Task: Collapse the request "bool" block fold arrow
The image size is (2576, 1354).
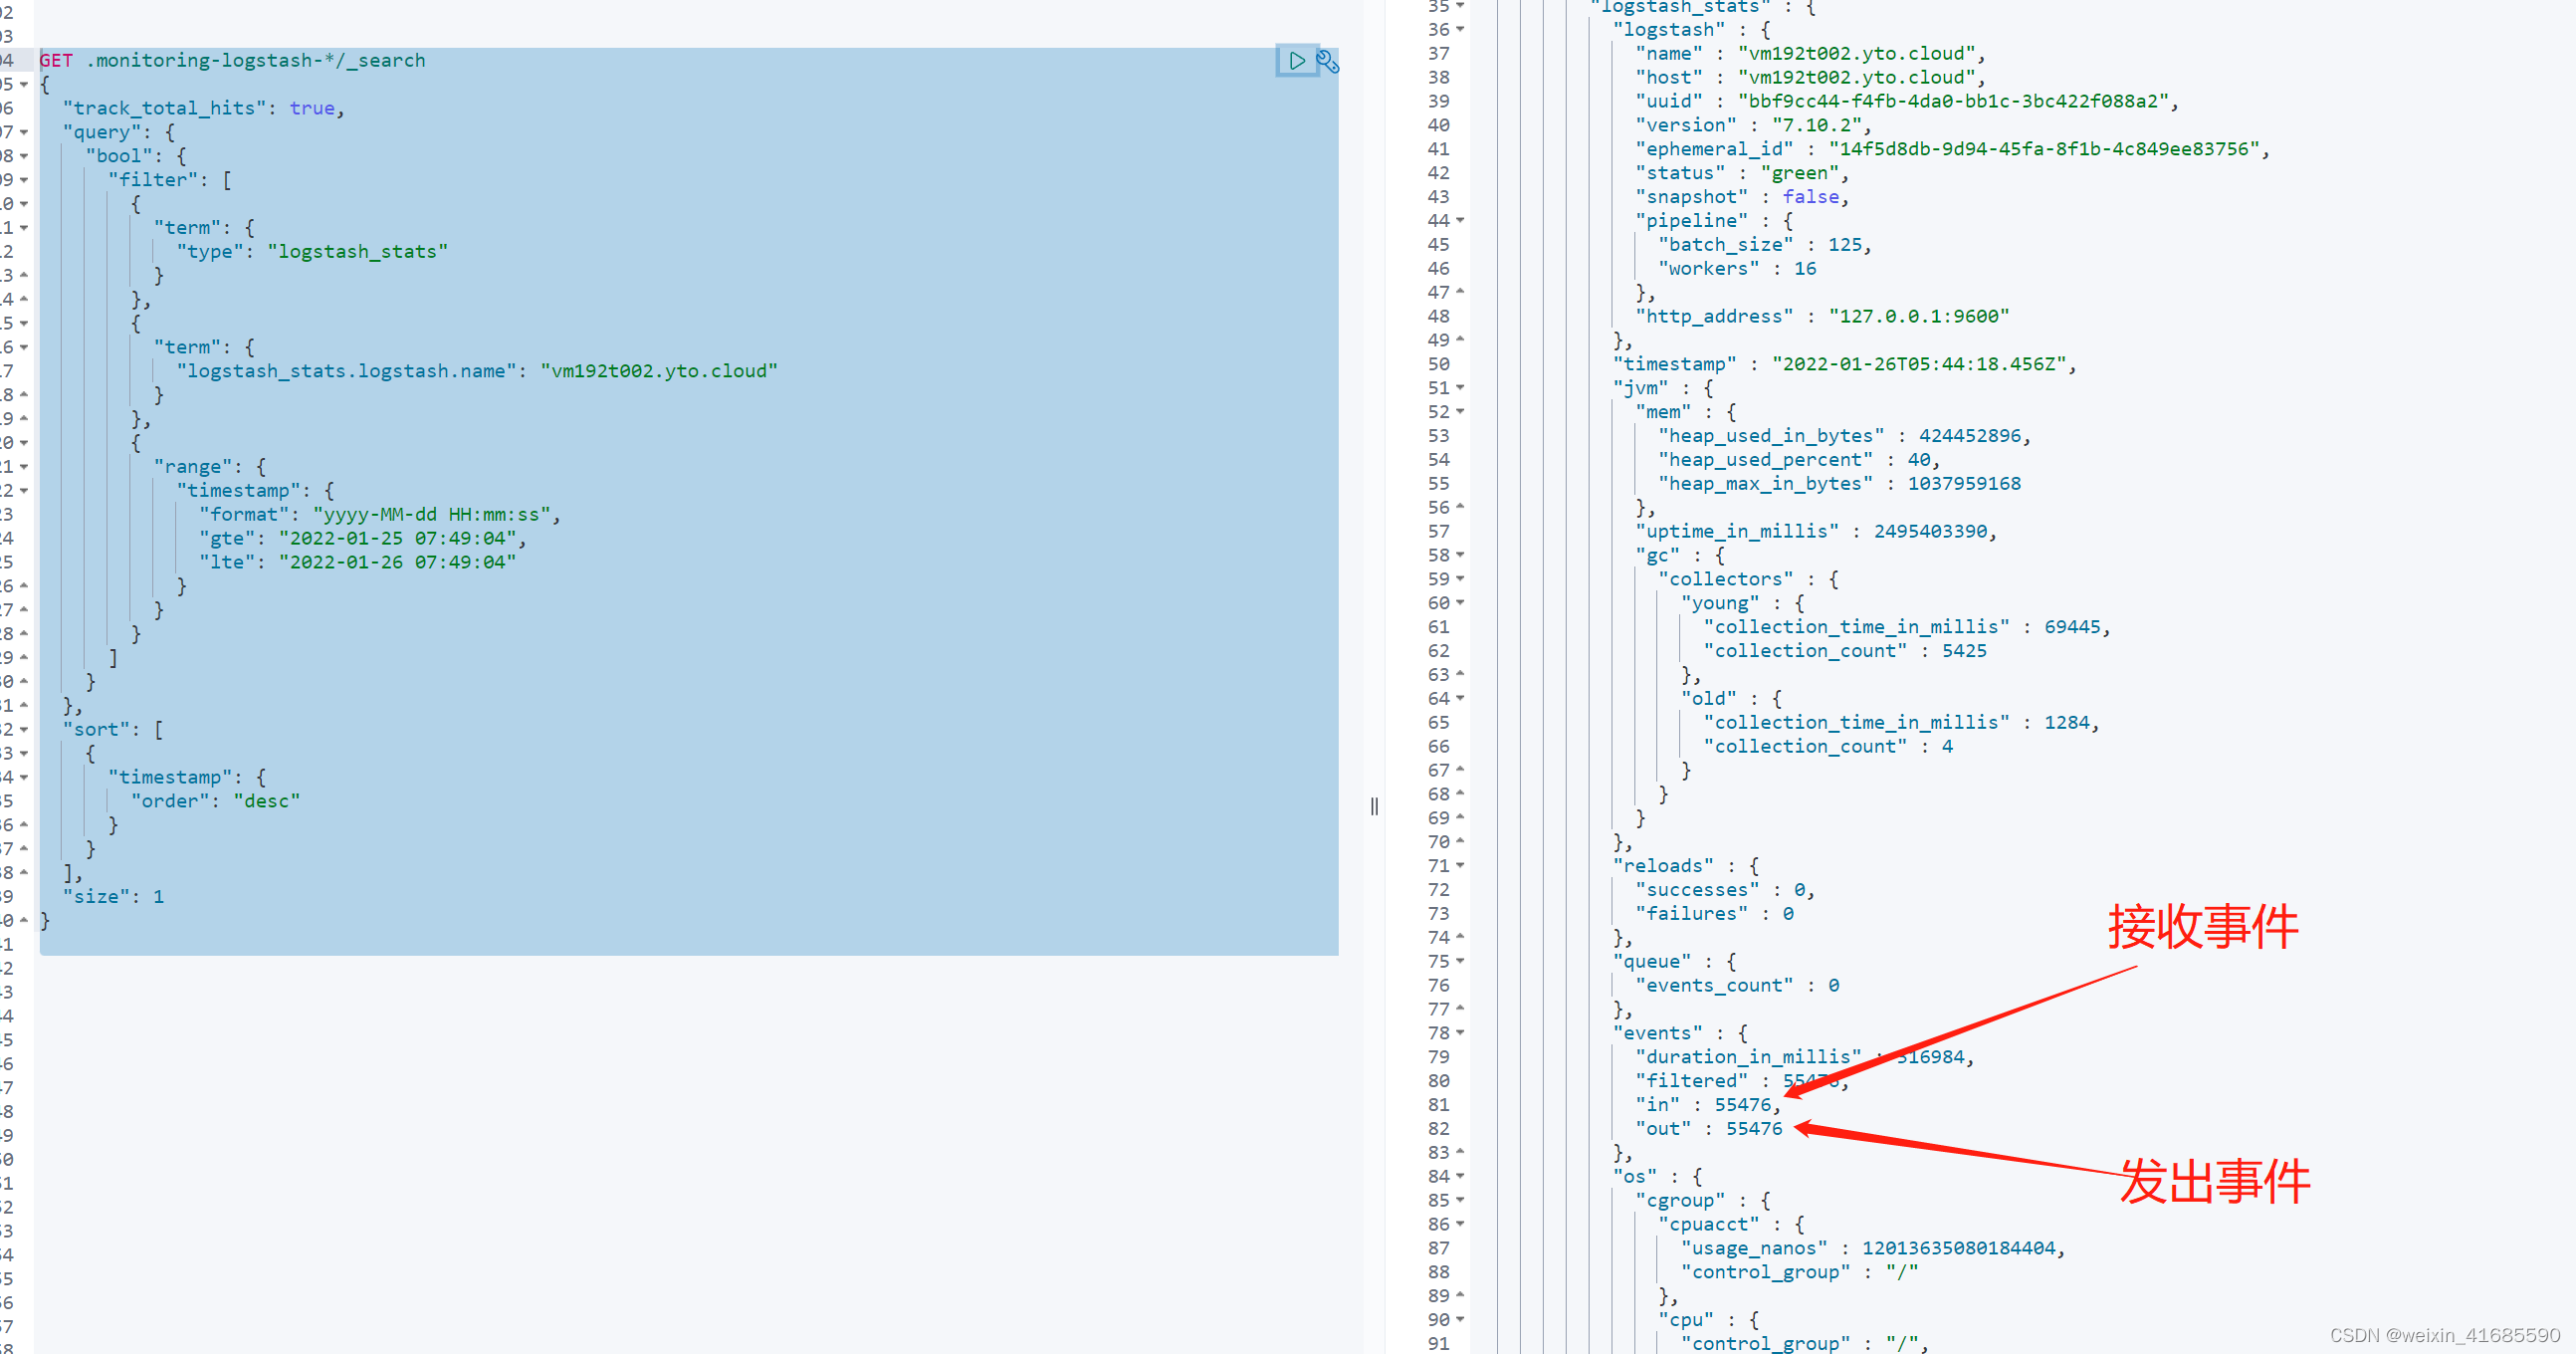Action: point(24,156)
